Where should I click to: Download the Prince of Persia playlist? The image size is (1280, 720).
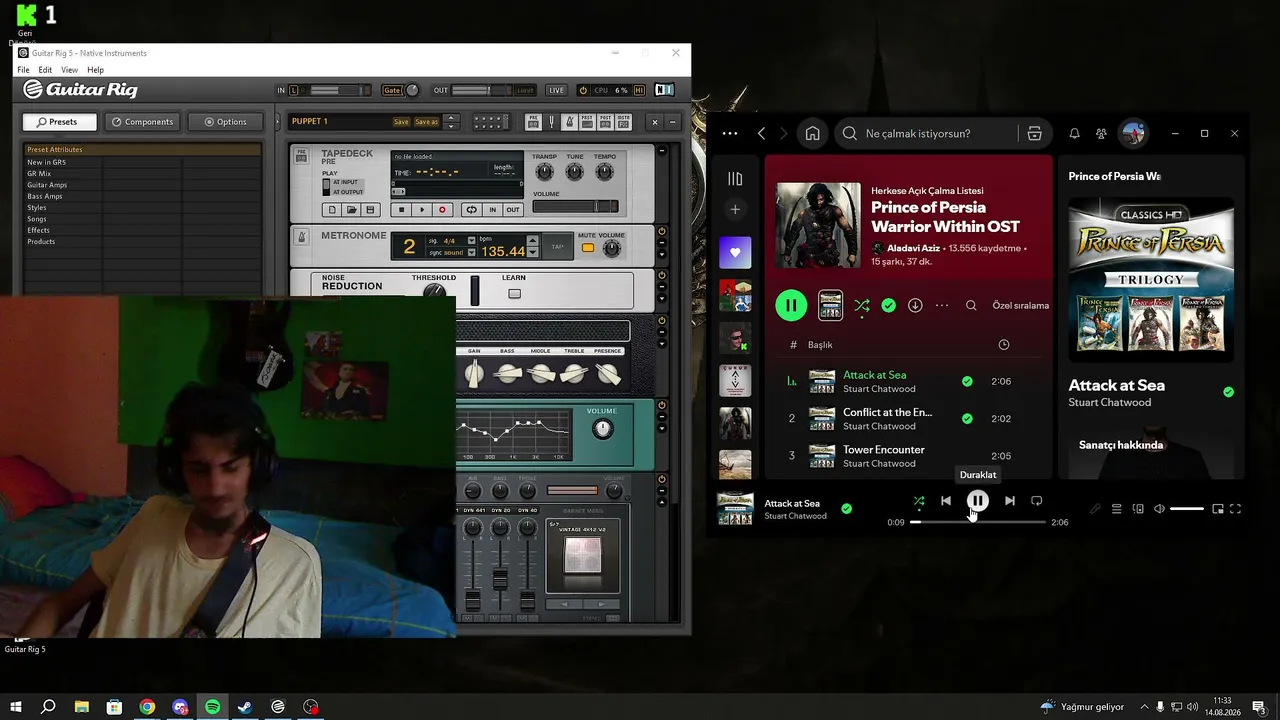click(x=915, y=305)
